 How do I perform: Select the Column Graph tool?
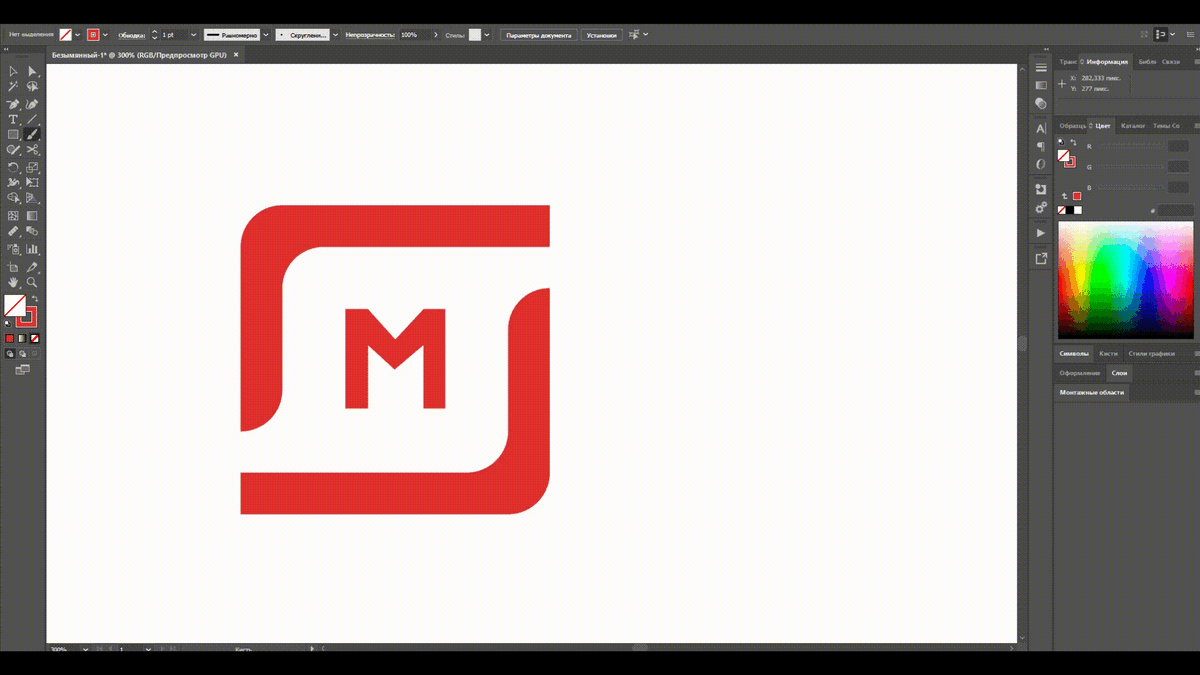pos(32,249)
